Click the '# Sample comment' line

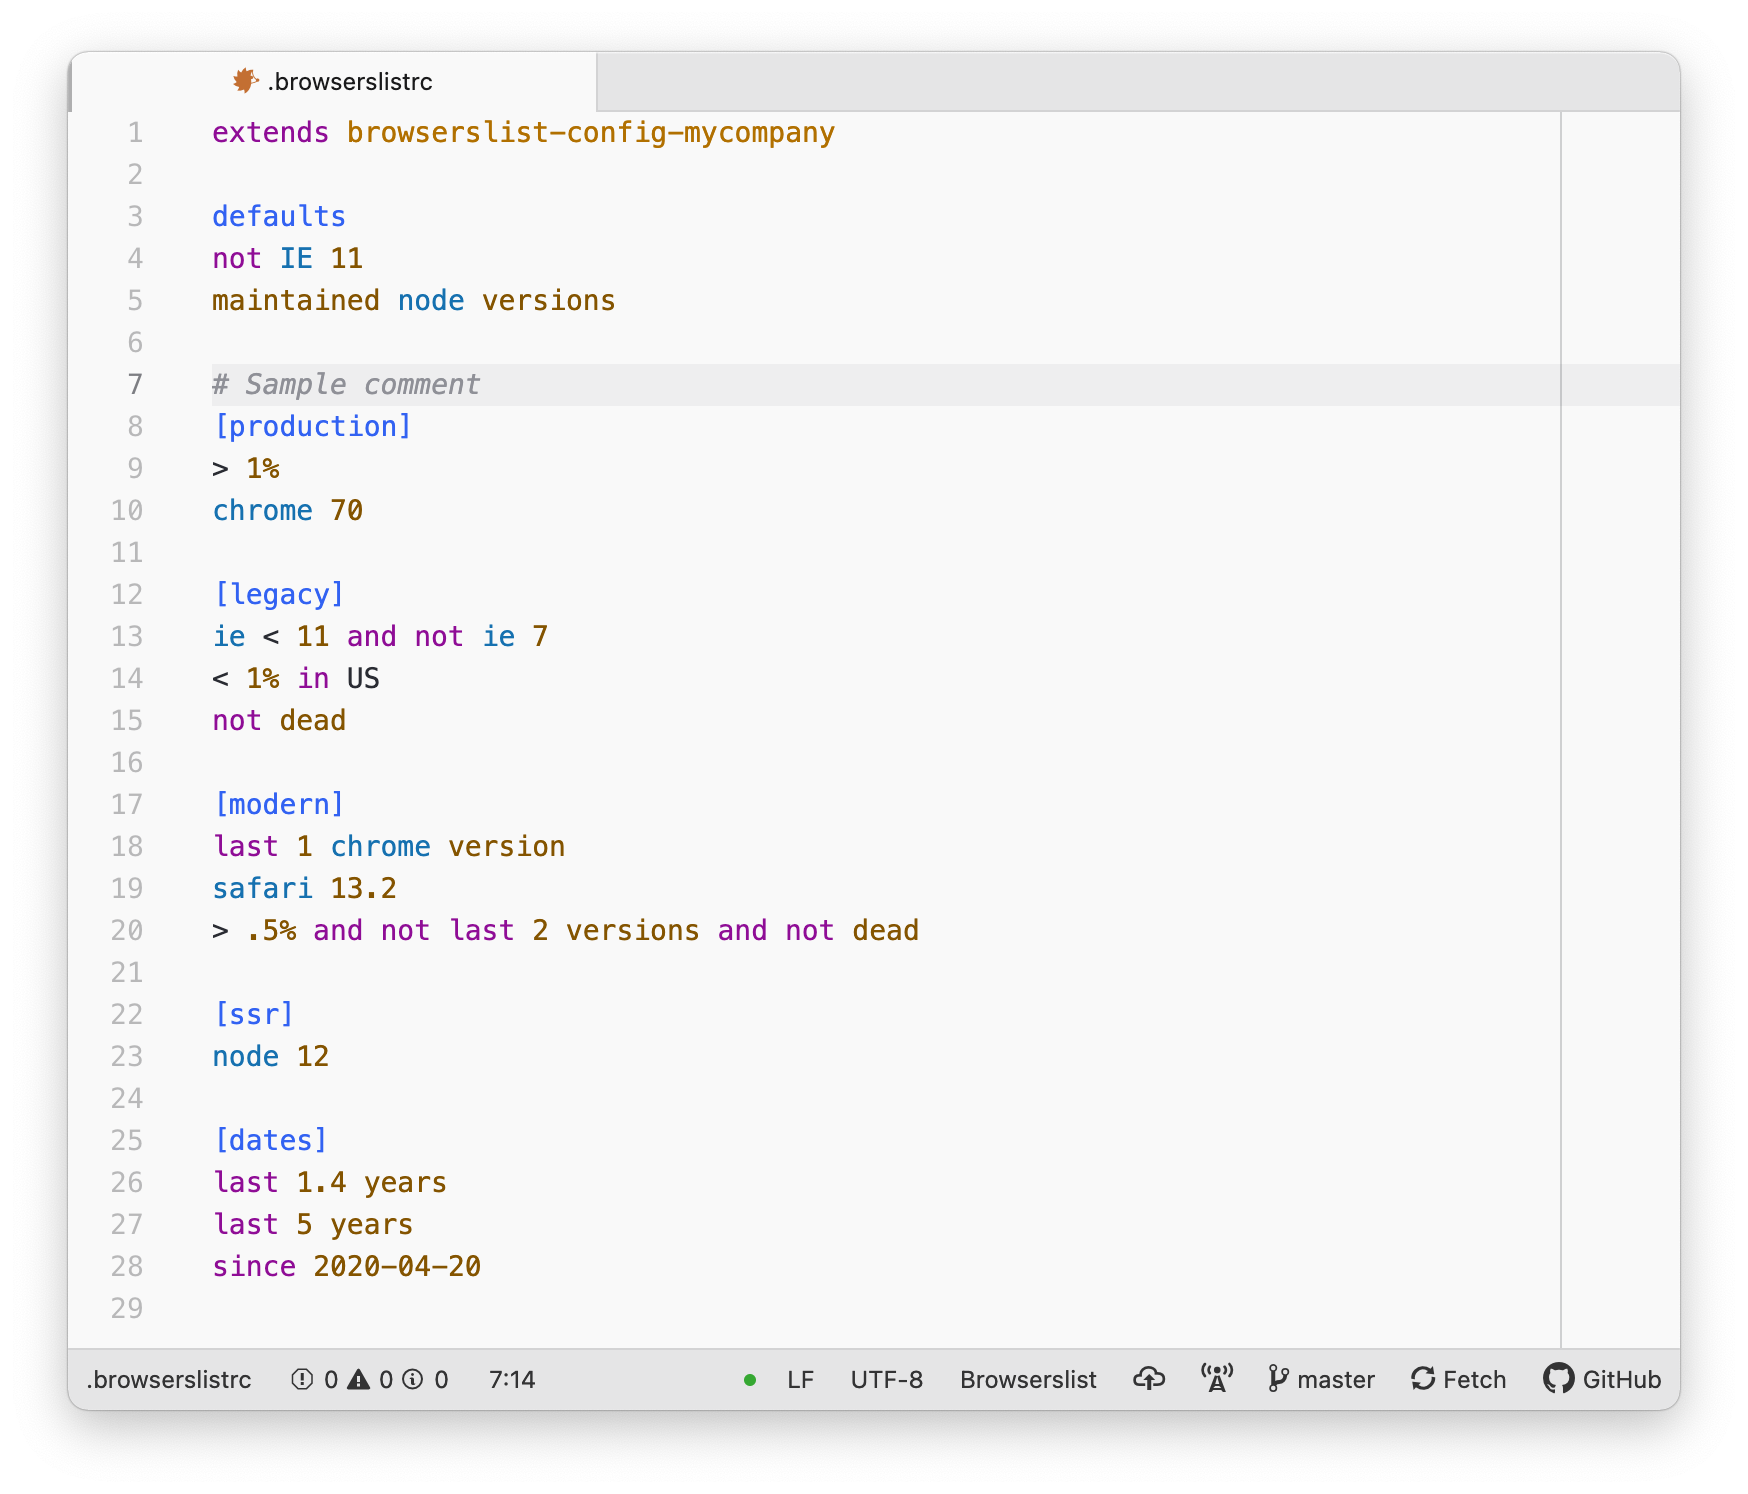point(346,385)
